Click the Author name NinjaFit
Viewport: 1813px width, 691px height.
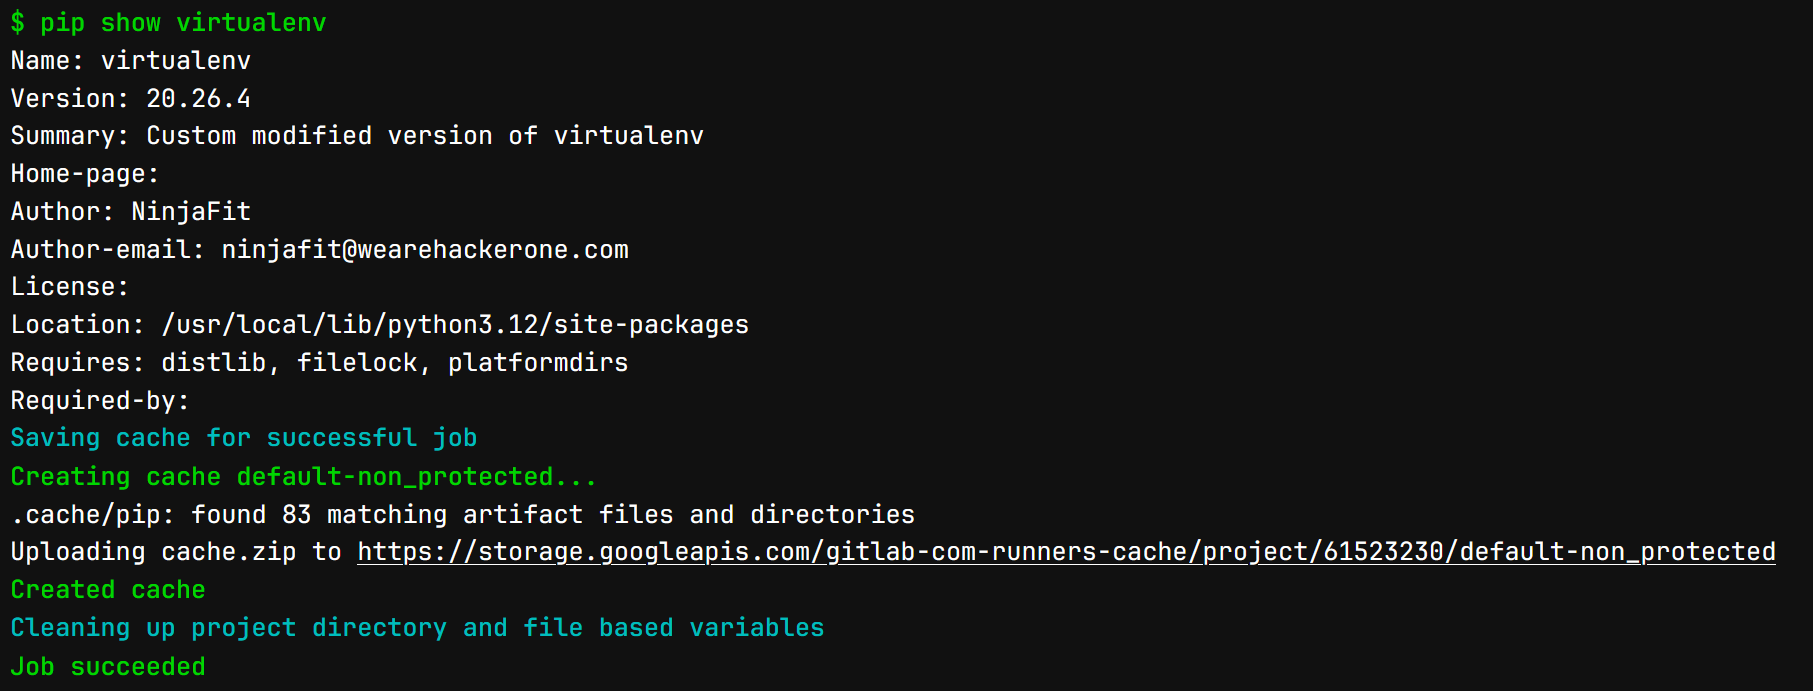point(191,212)
